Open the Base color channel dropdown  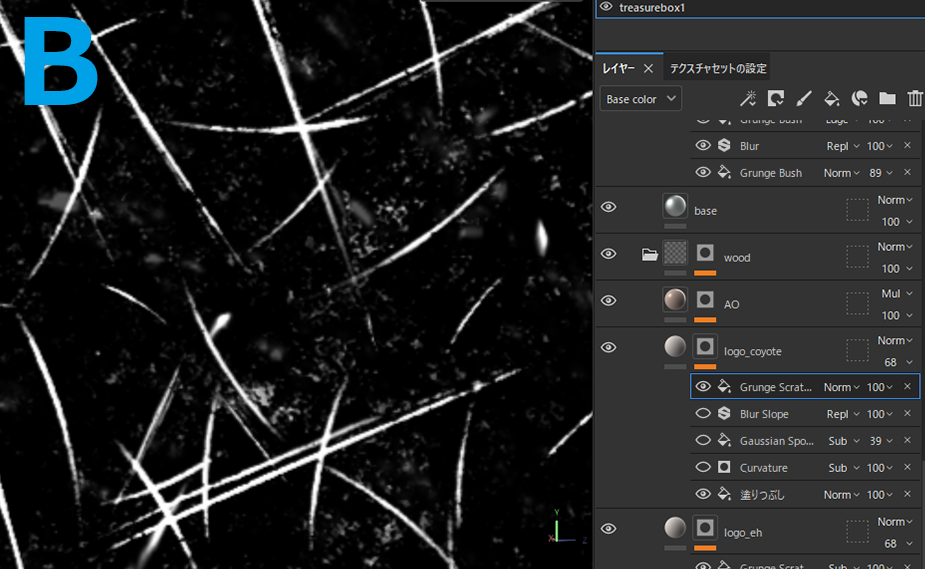pyautogui.click(x=640, y=99)
